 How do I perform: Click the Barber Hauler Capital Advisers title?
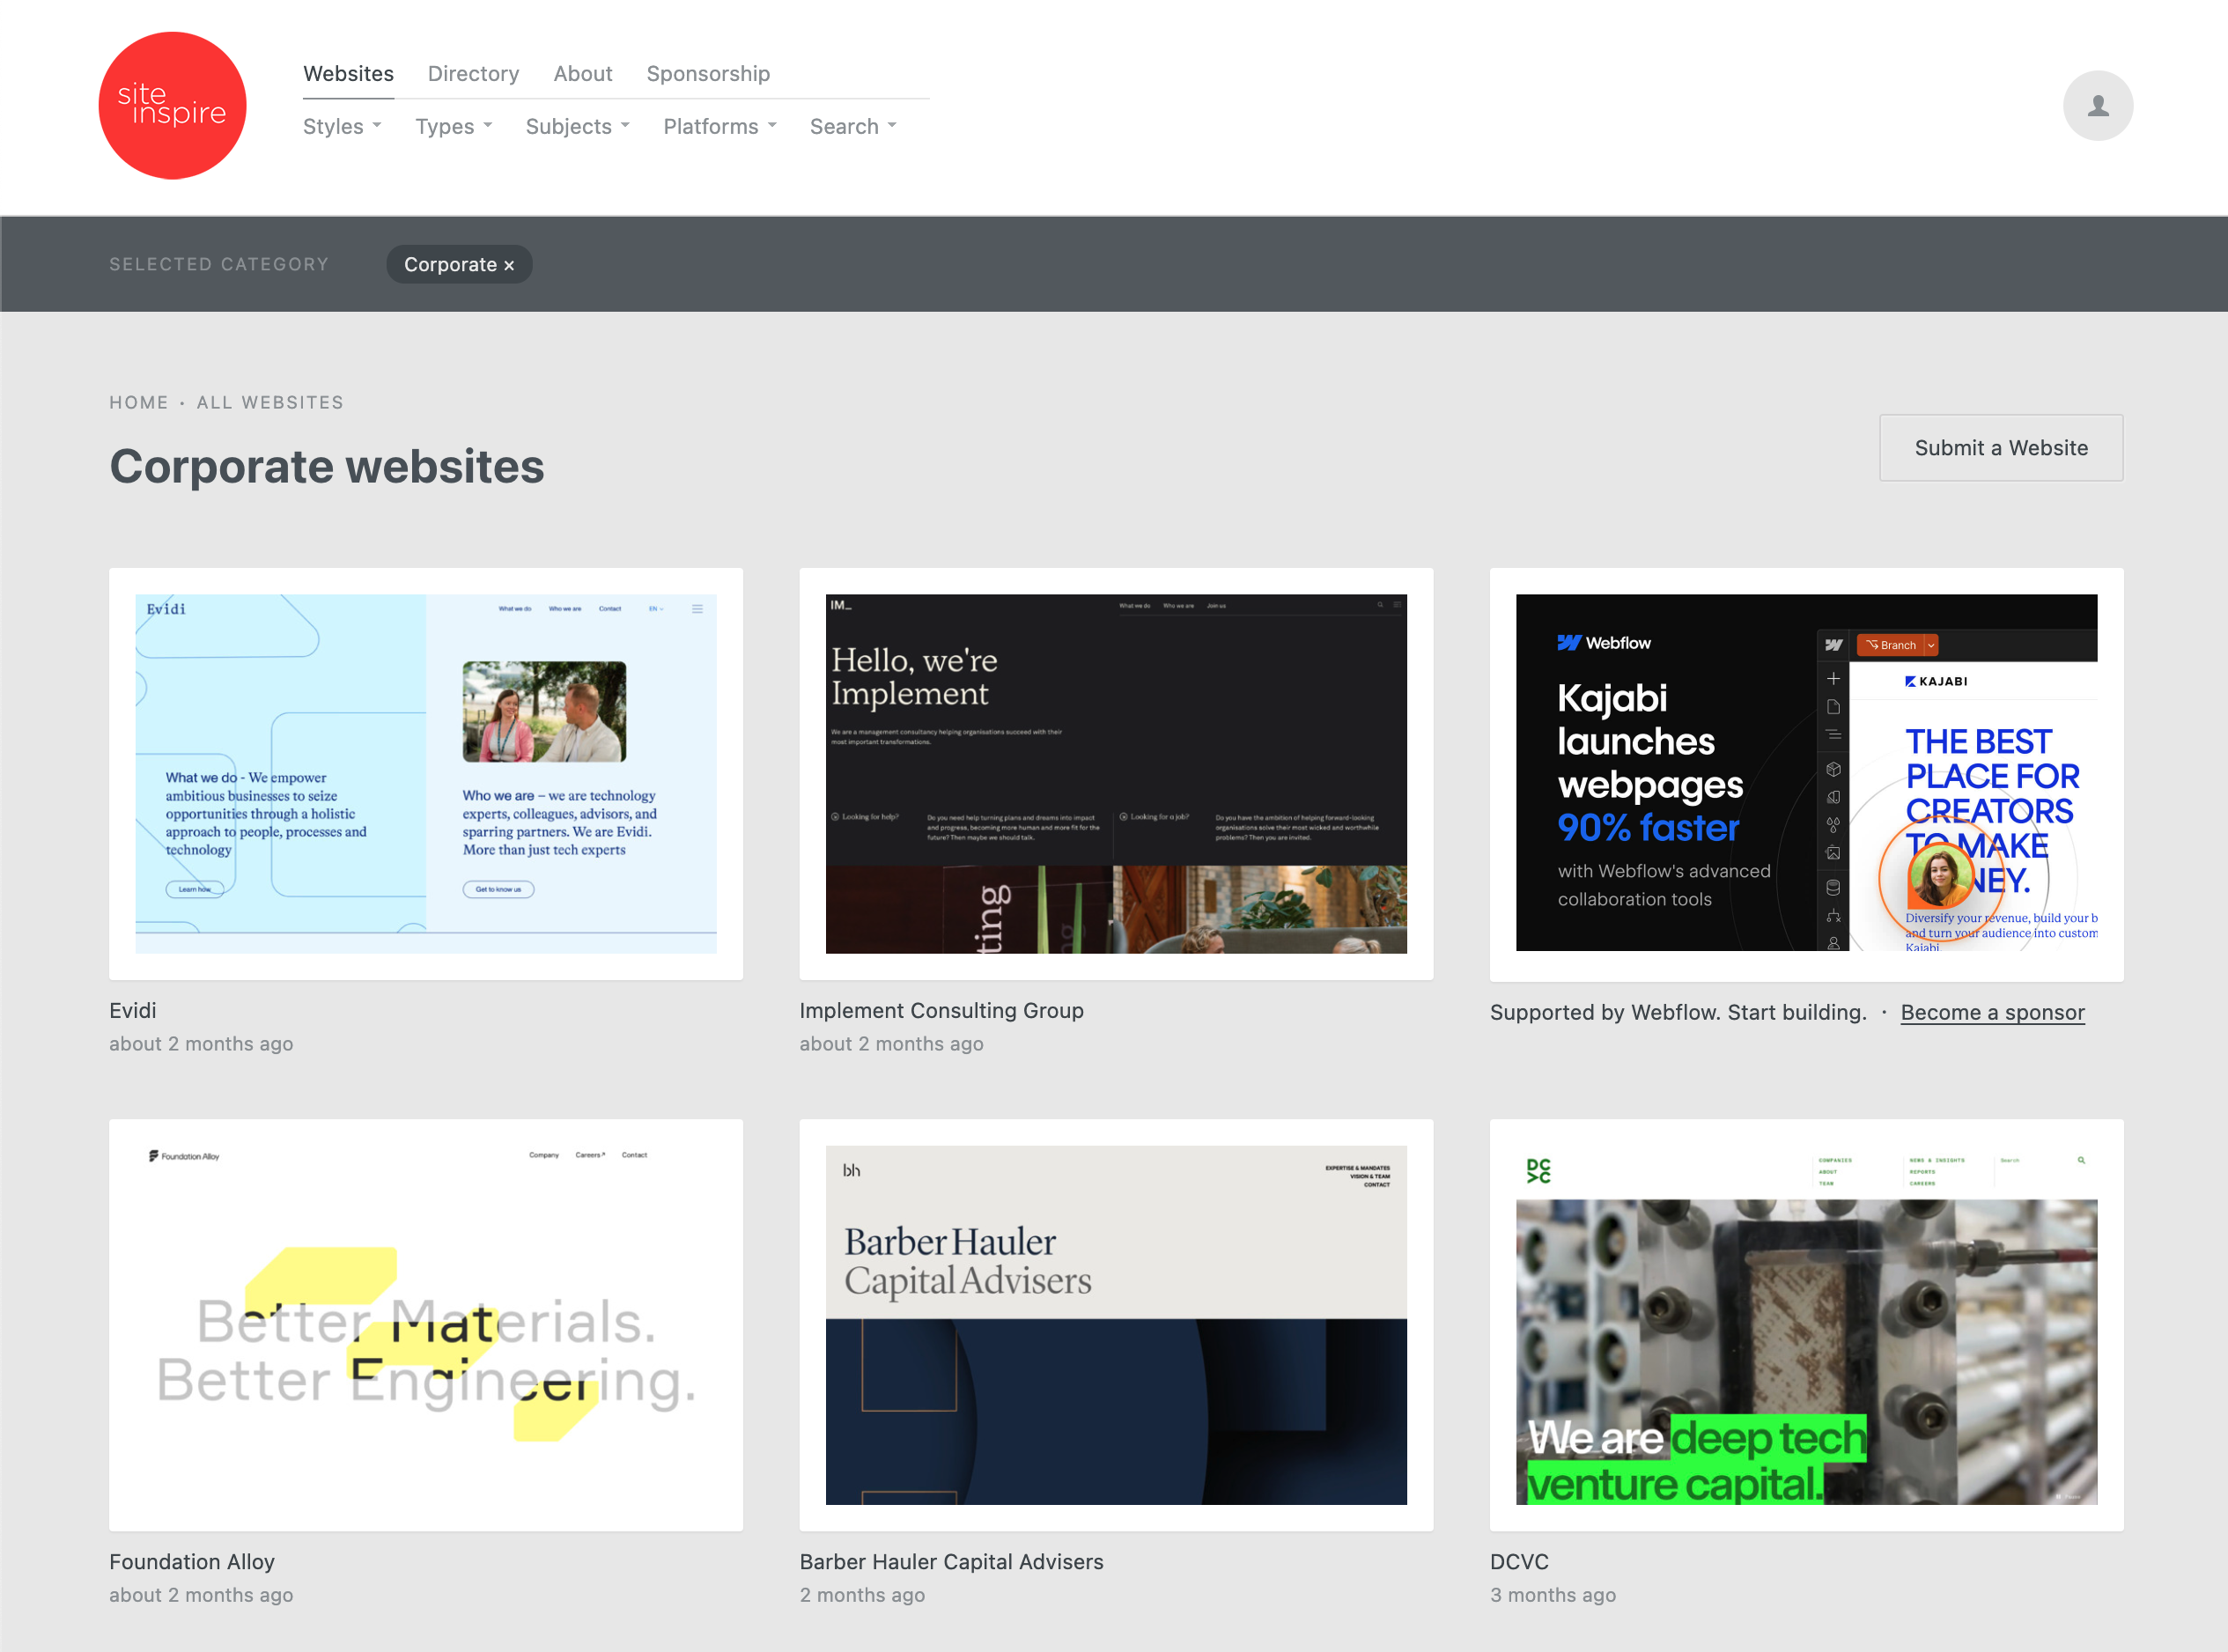[951, 1562]
